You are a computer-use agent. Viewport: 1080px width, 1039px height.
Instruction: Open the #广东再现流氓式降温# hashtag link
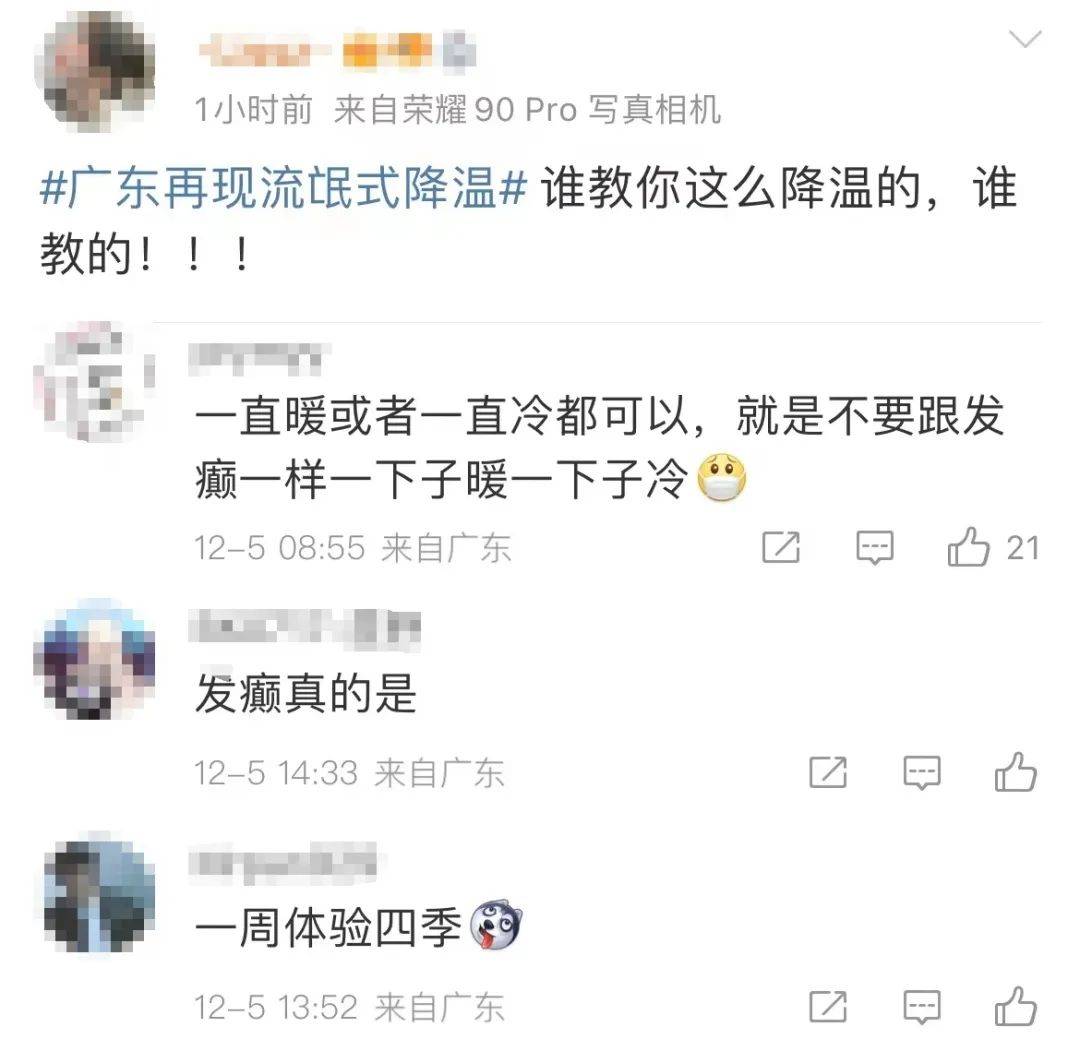click(284, 187)
